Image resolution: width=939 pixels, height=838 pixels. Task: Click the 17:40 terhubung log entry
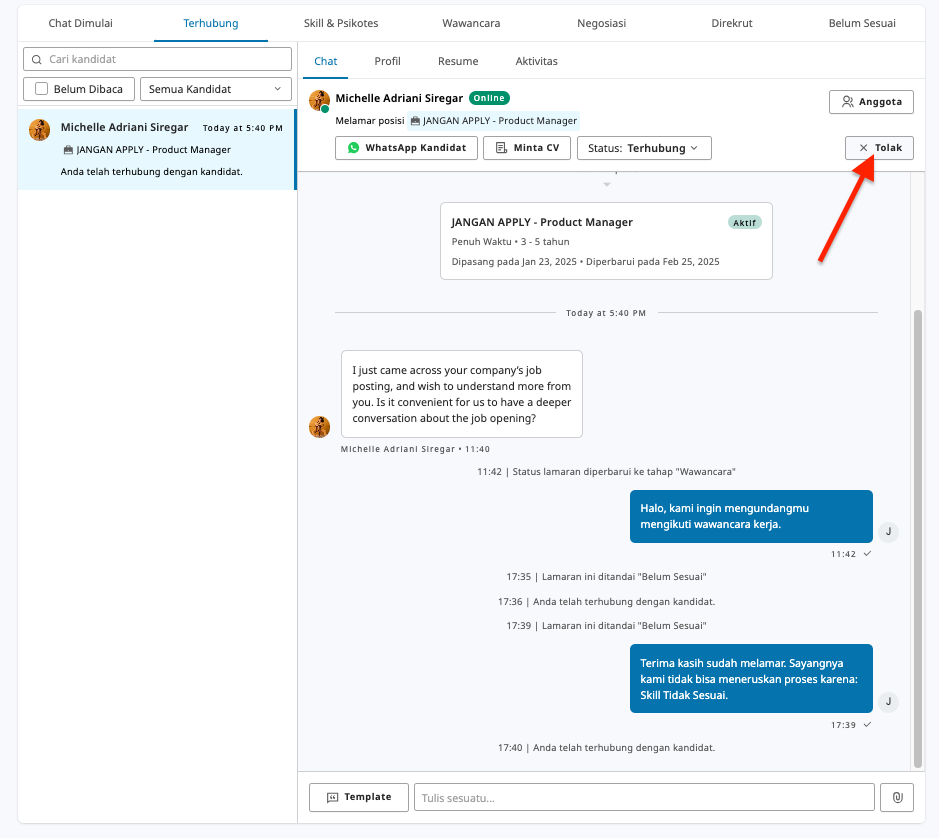(x=606, y=748)
